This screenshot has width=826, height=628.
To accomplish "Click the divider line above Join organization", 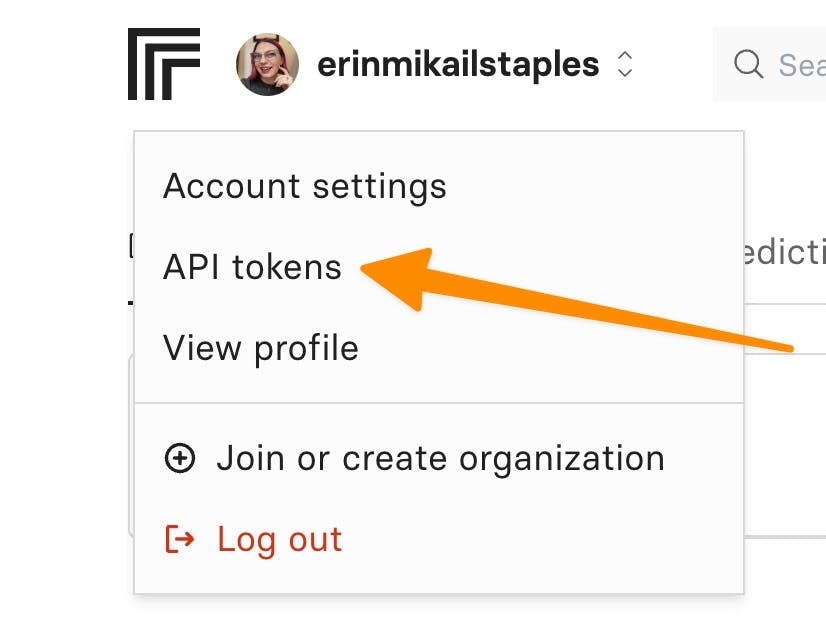I will pos(439,403).
